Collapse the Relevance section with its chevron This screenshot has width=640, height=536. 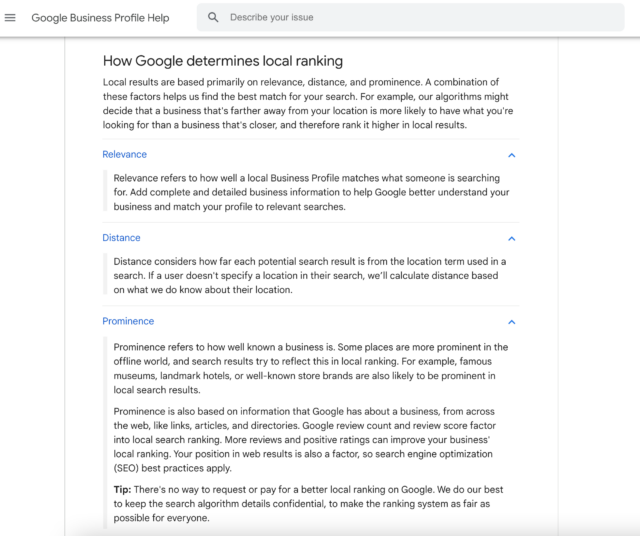[511, 155]
